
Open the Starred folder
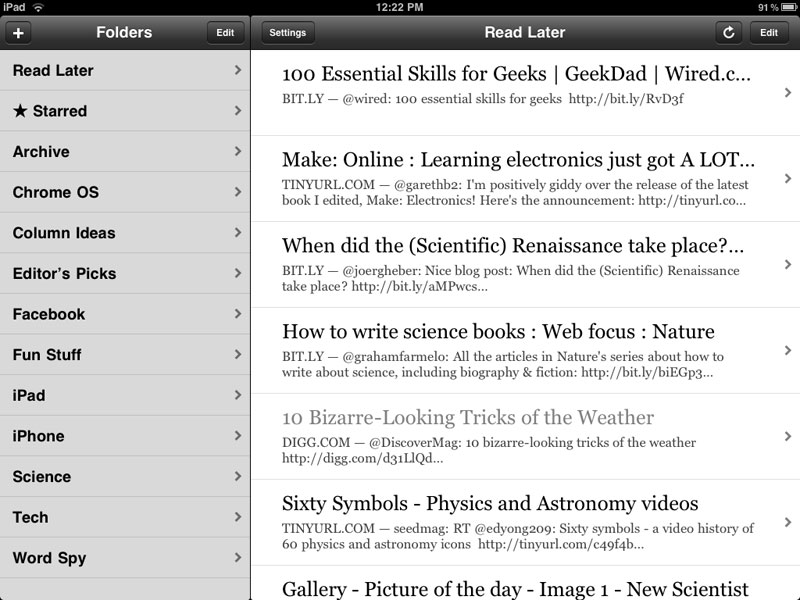(x=125, y=111)
